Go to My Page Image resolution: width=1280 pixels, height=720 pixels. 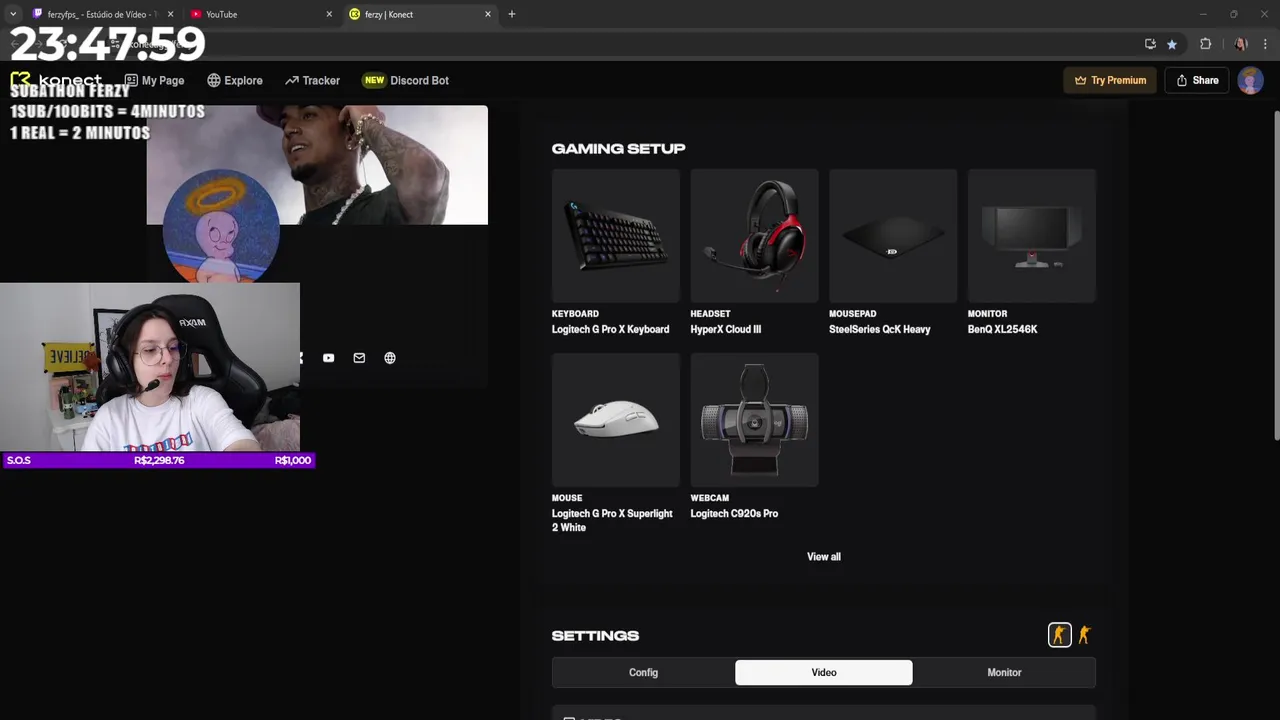[154, 80]
